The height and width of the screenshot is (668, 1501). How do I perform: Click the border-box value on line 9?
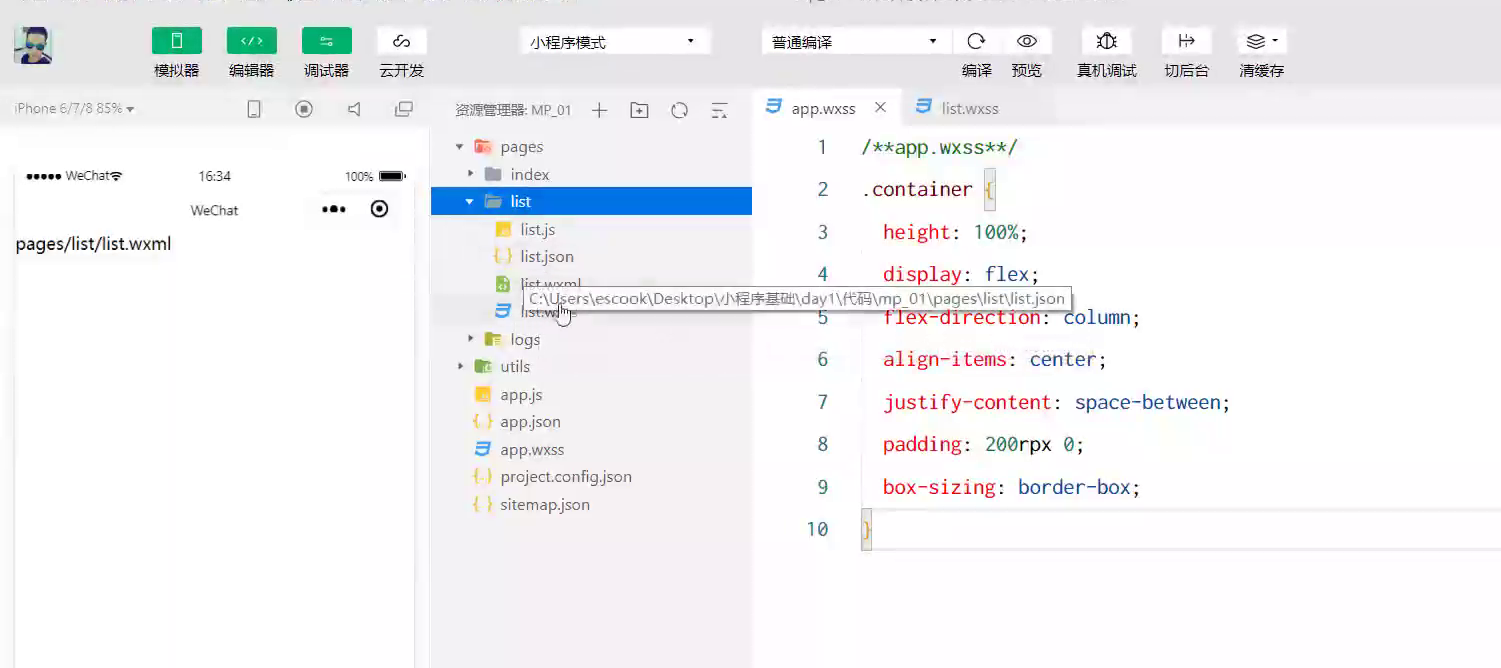tap(1074, 487)
